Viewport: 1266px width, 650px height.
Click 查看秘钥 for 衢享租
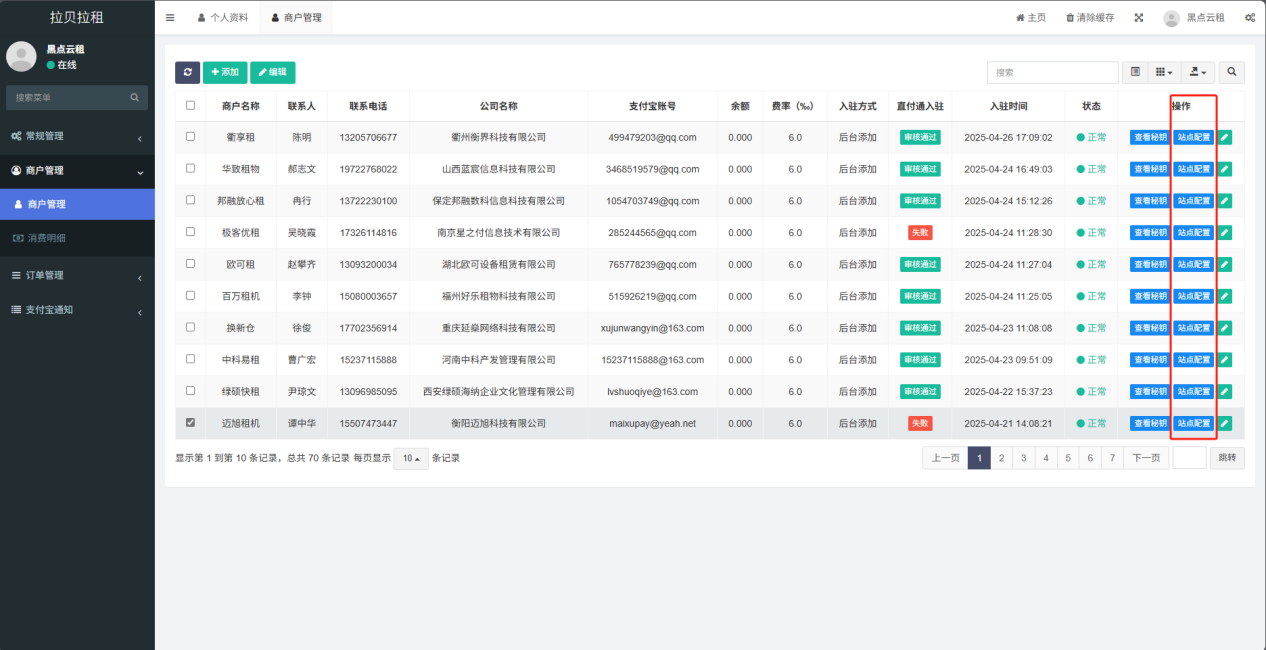[1150, 138]
